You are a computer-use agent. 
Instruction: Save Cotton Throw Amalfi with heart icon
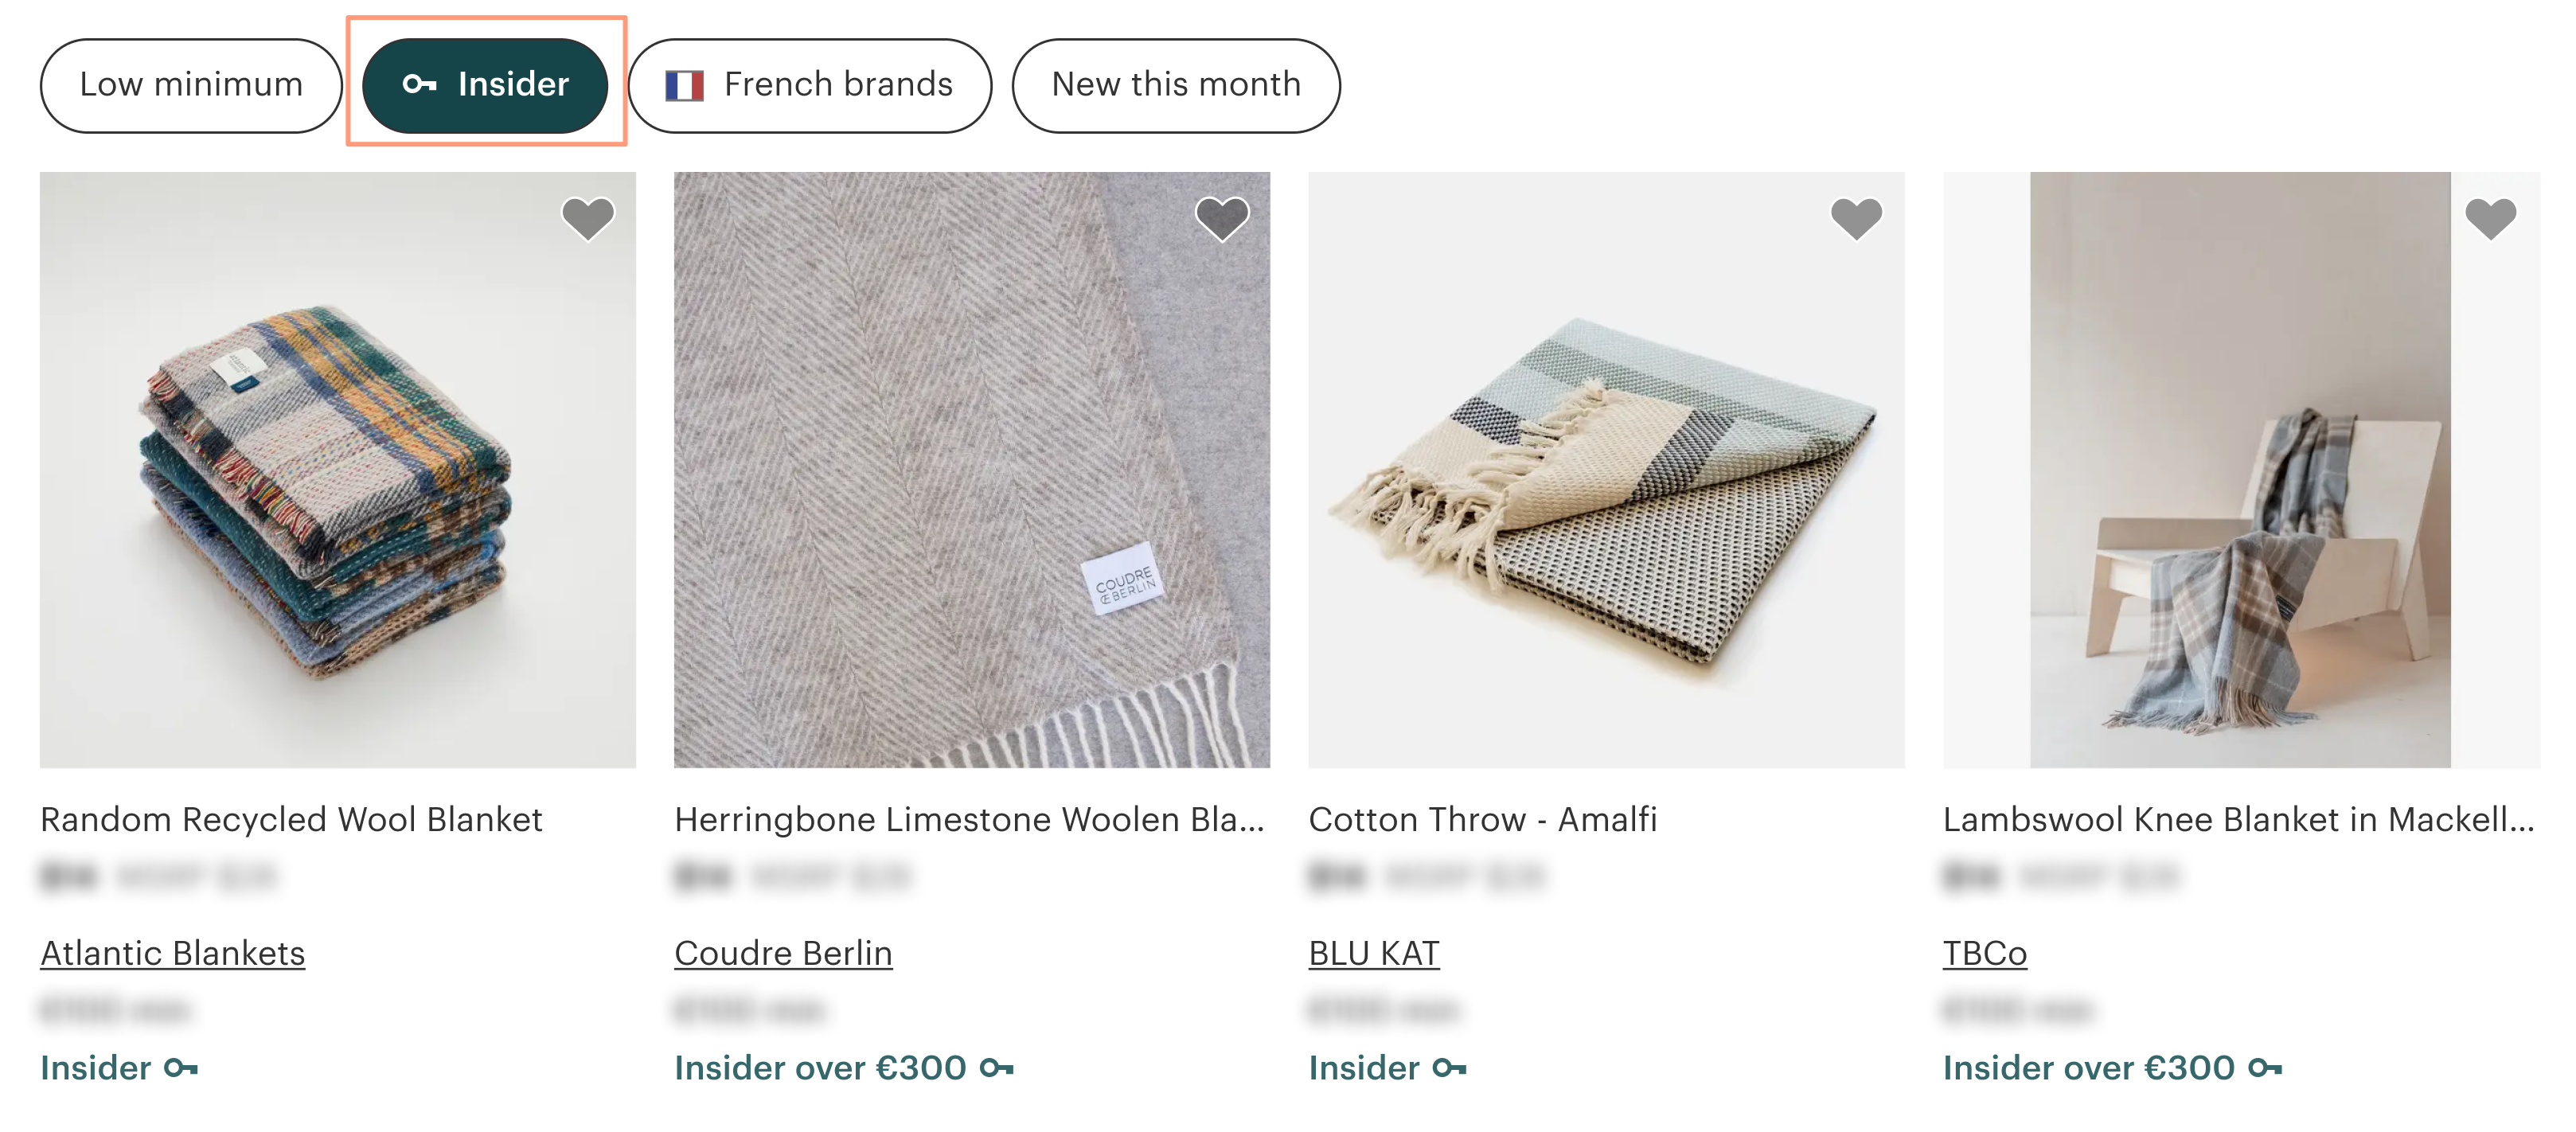1856,218
